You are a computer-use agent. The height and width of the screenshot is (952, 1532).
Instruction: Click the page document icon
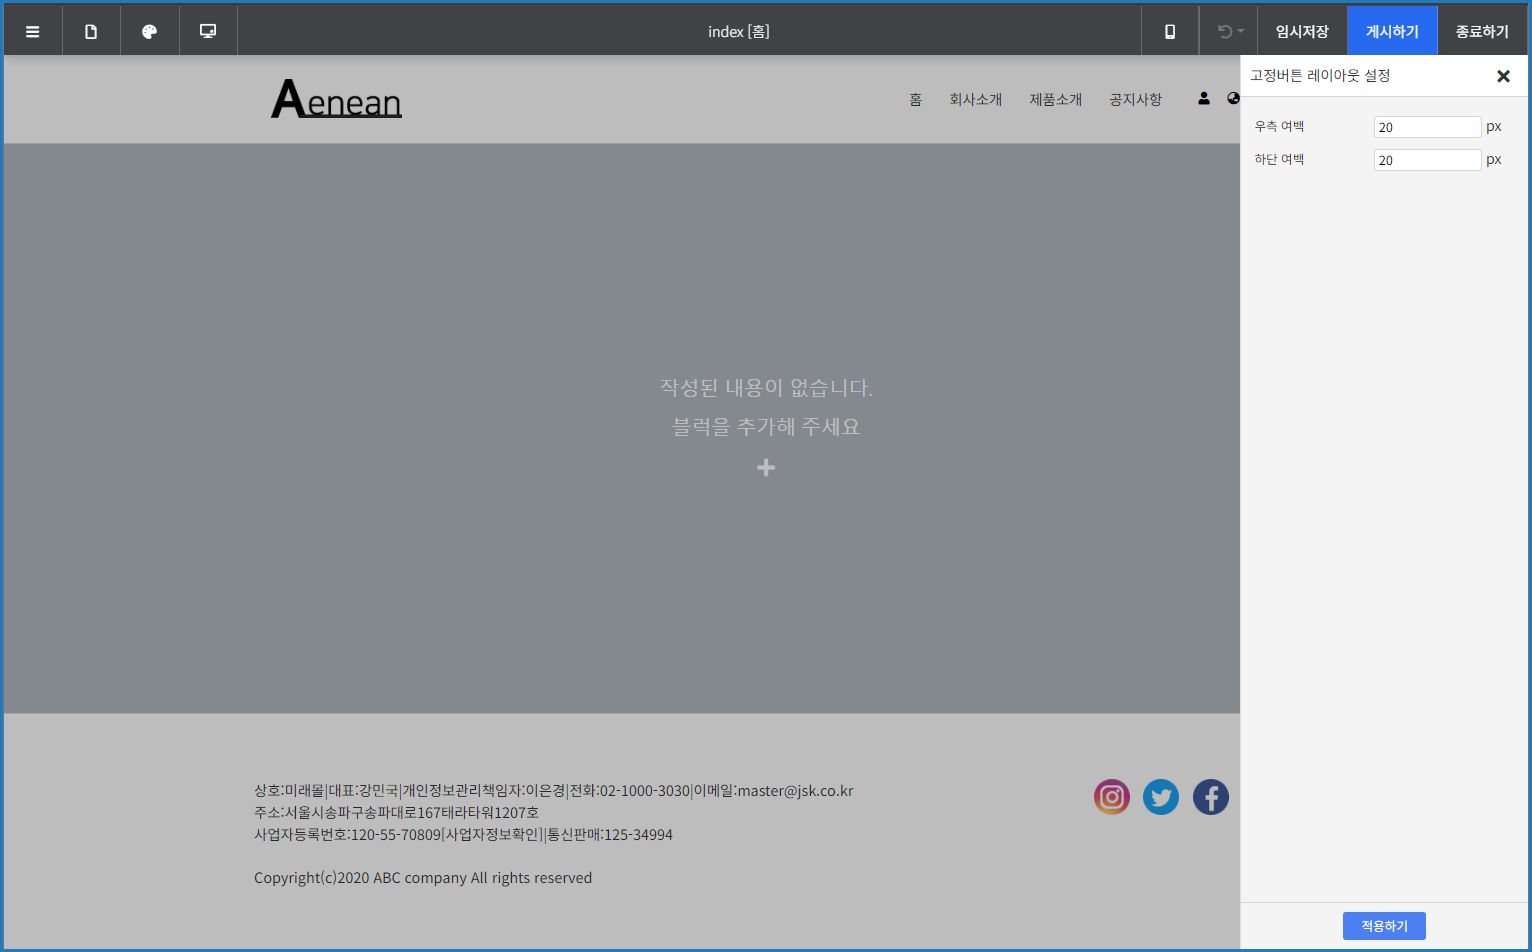tap(91, 32)
